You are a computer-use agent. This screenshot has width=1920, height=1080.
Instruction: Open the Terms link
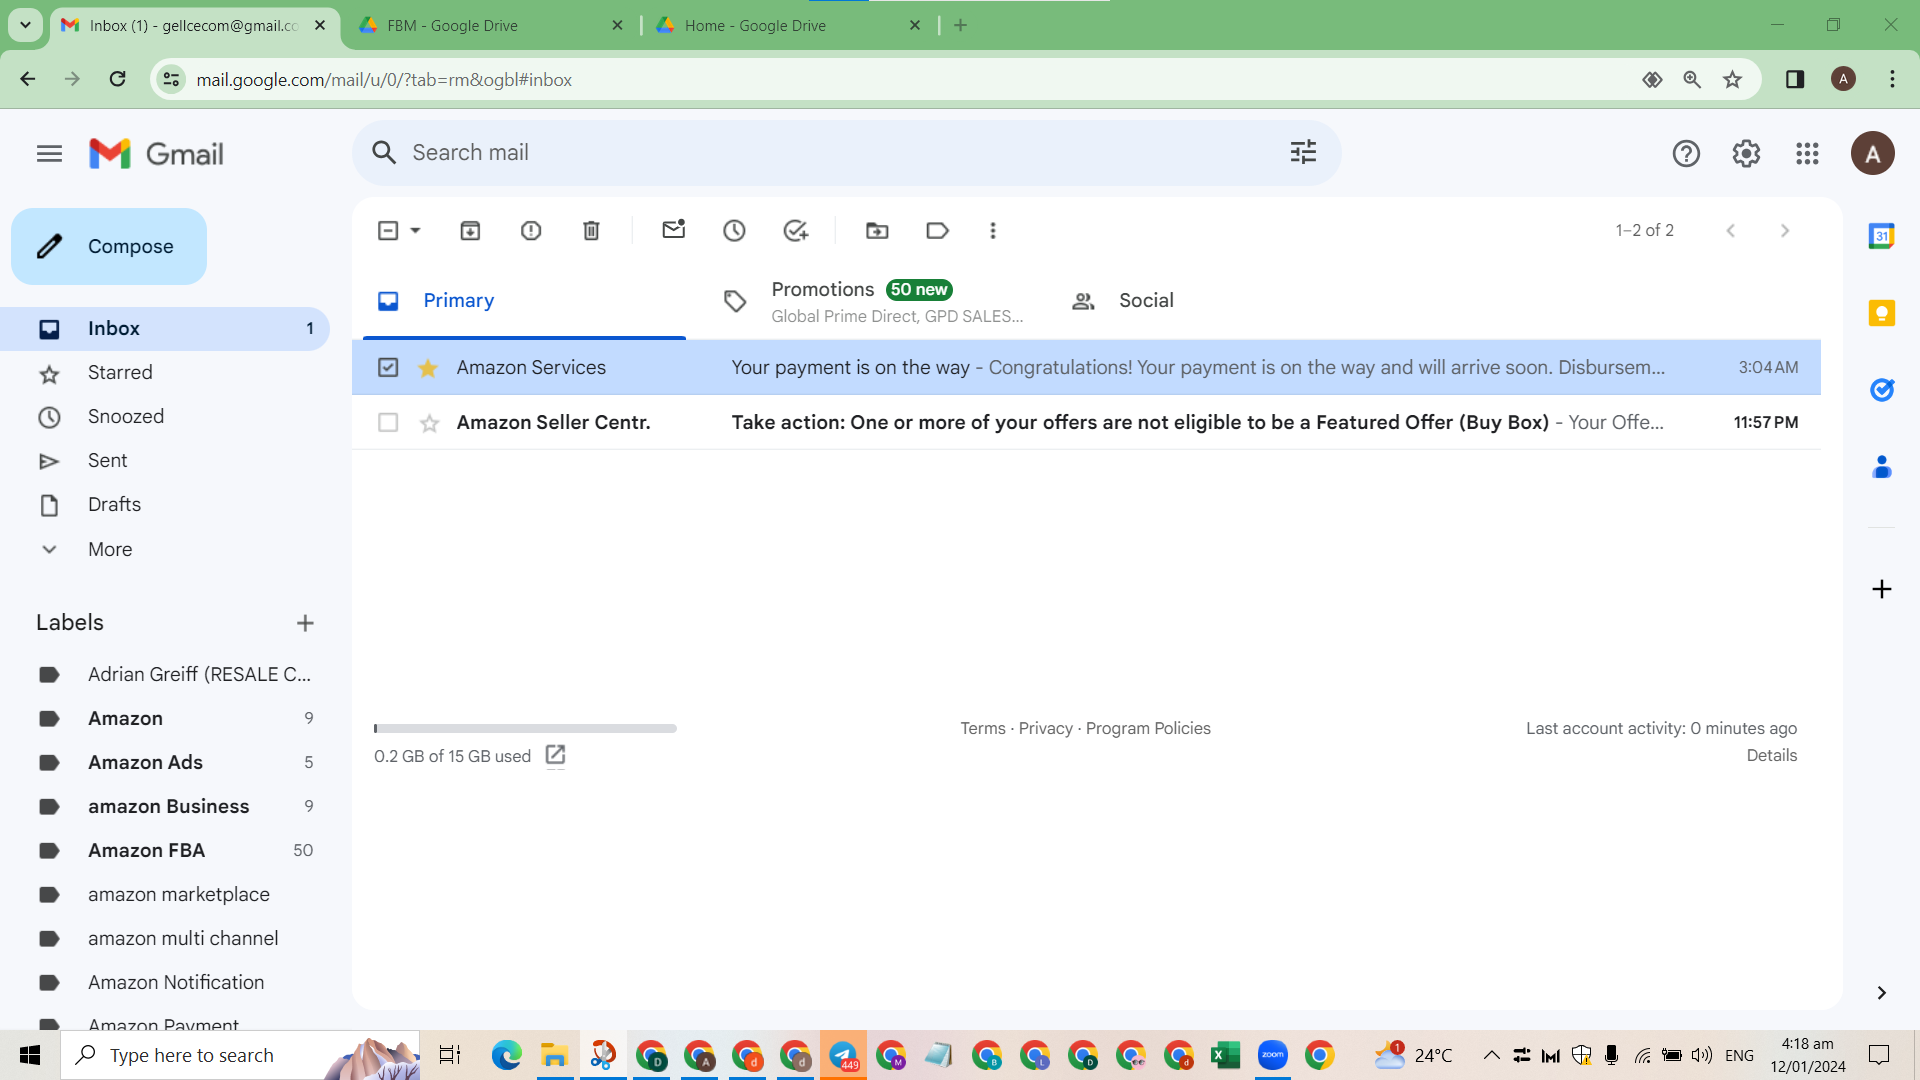click(983, 729)
